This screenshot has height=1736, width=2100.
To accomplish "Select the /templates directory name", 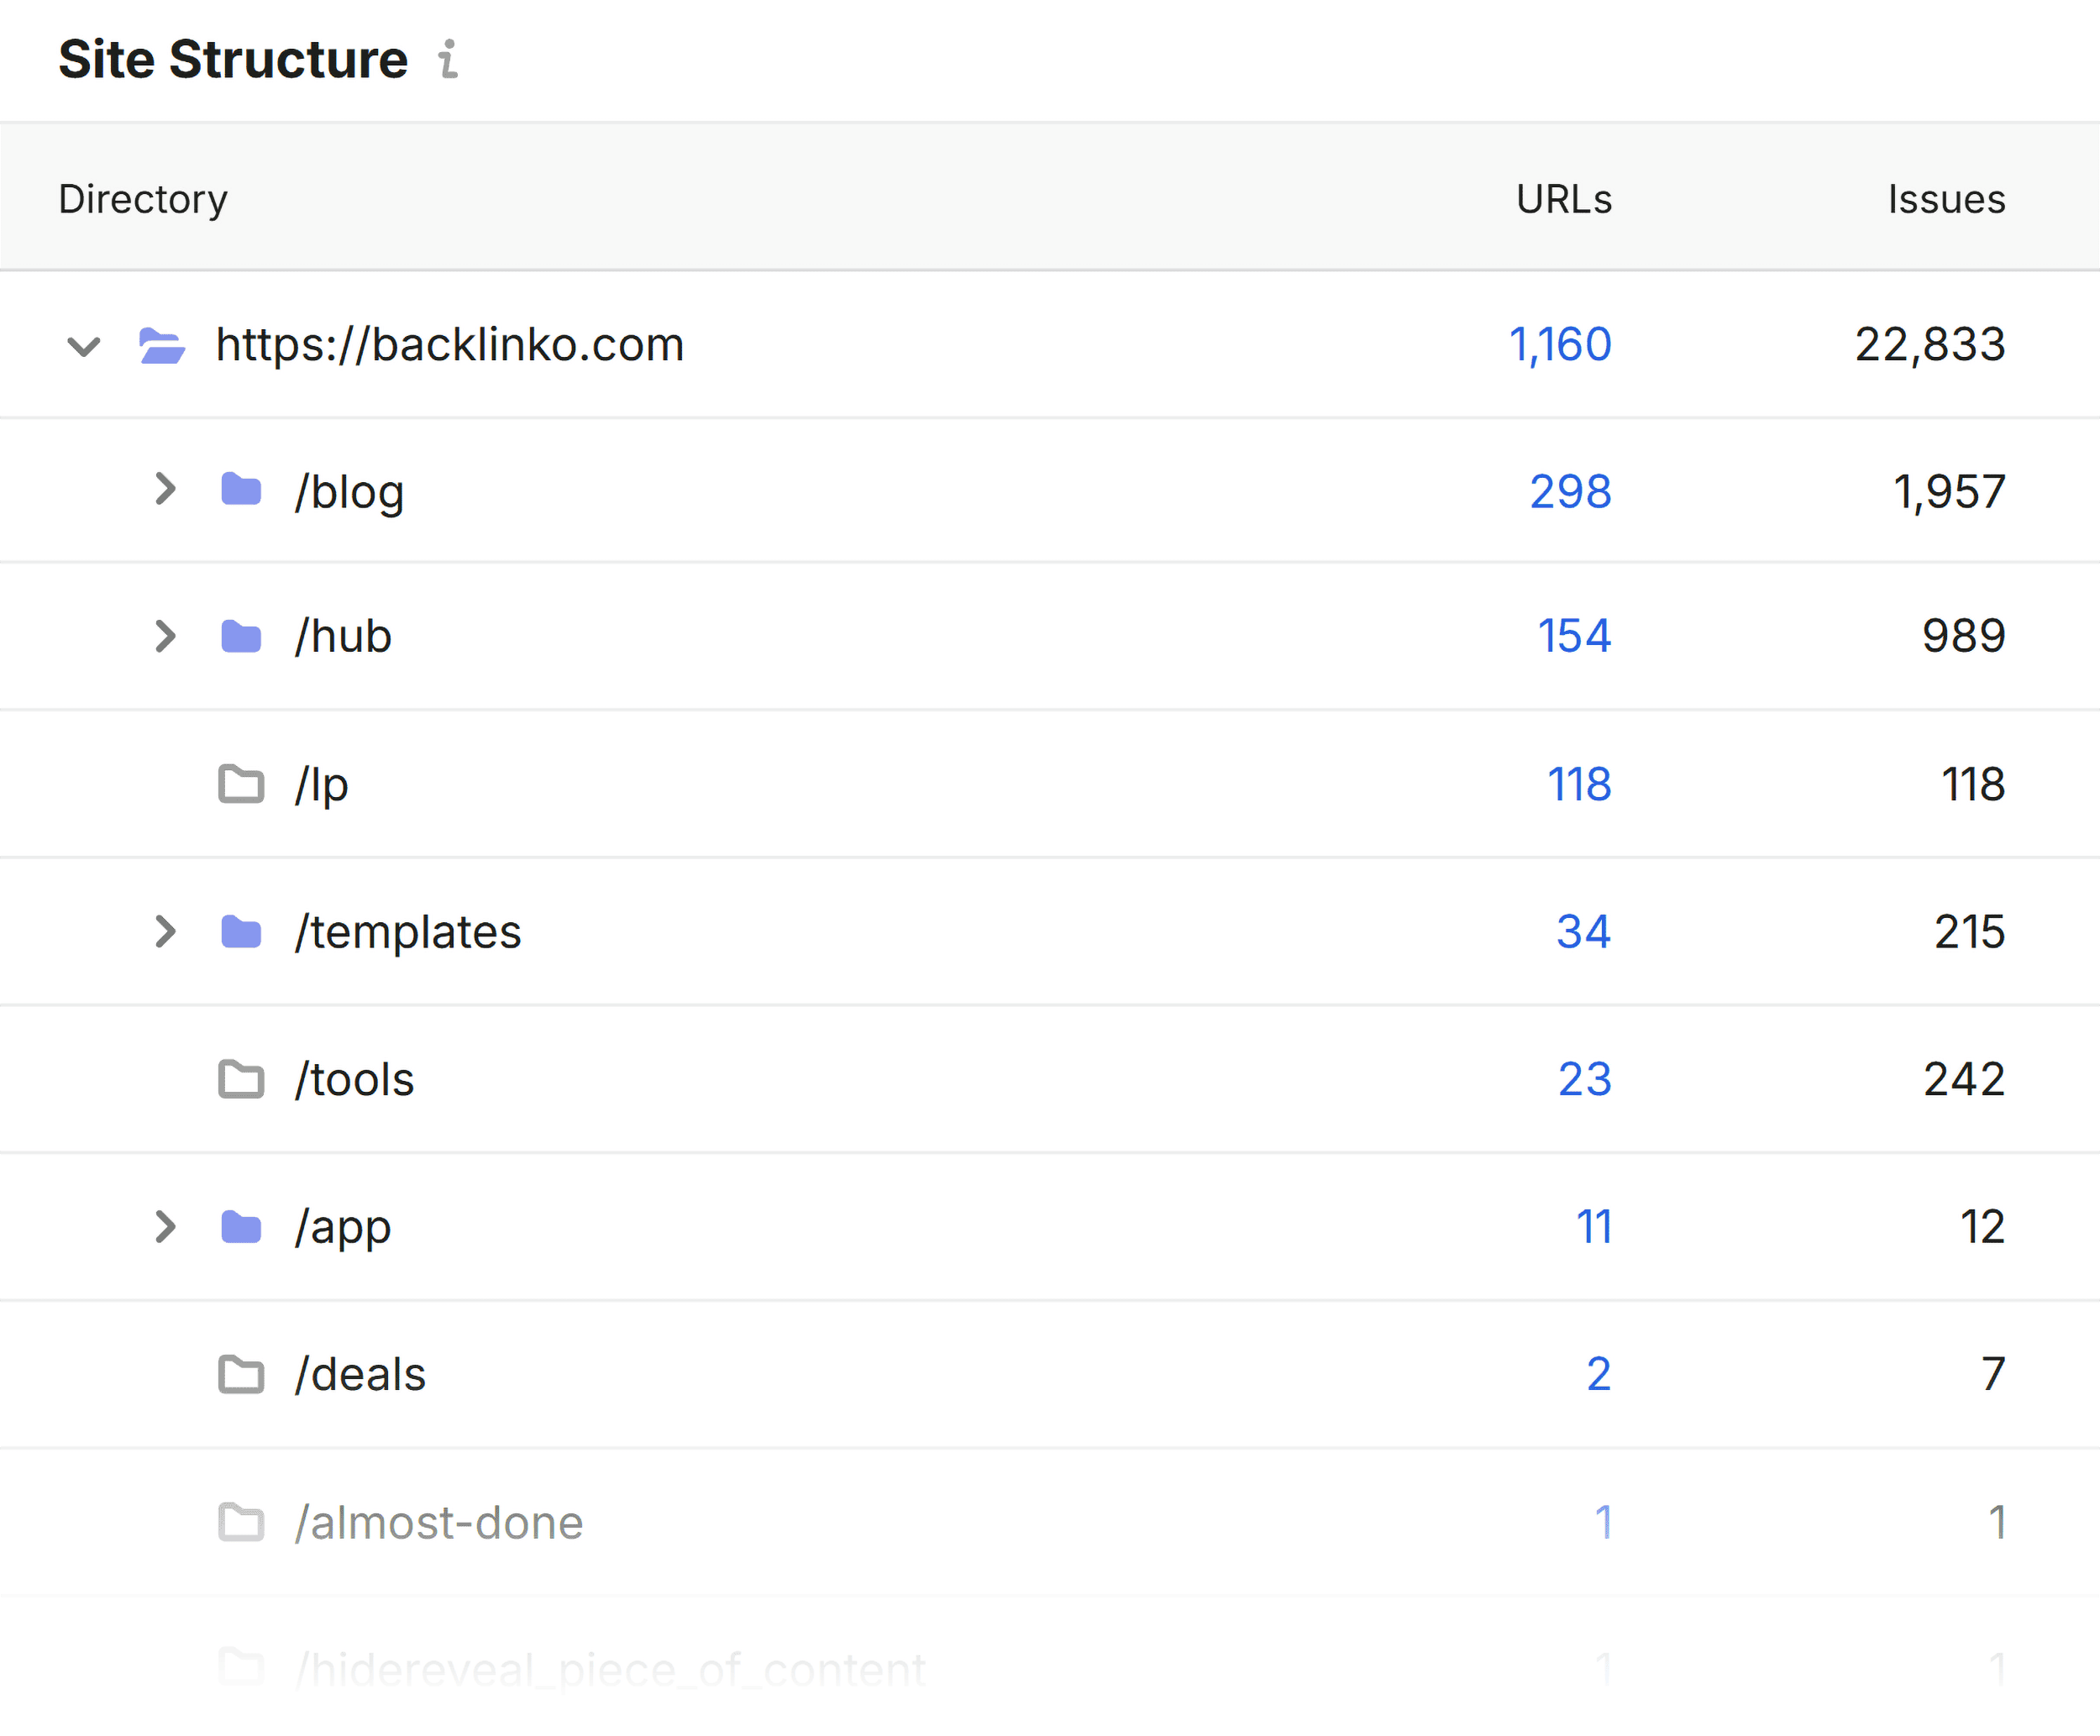I will coord(407,931).
